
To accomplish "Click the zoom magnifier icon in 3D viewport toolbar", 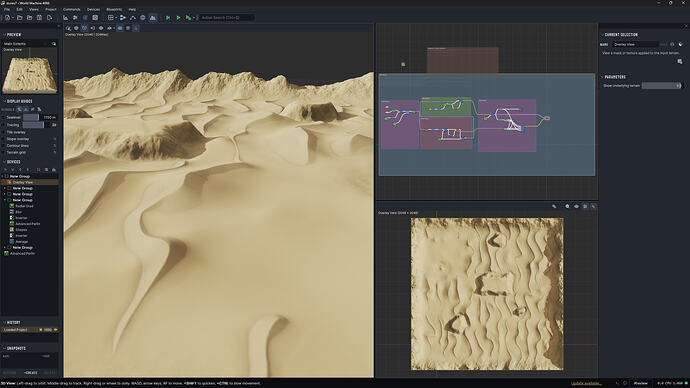I will (x=68, y=28).
